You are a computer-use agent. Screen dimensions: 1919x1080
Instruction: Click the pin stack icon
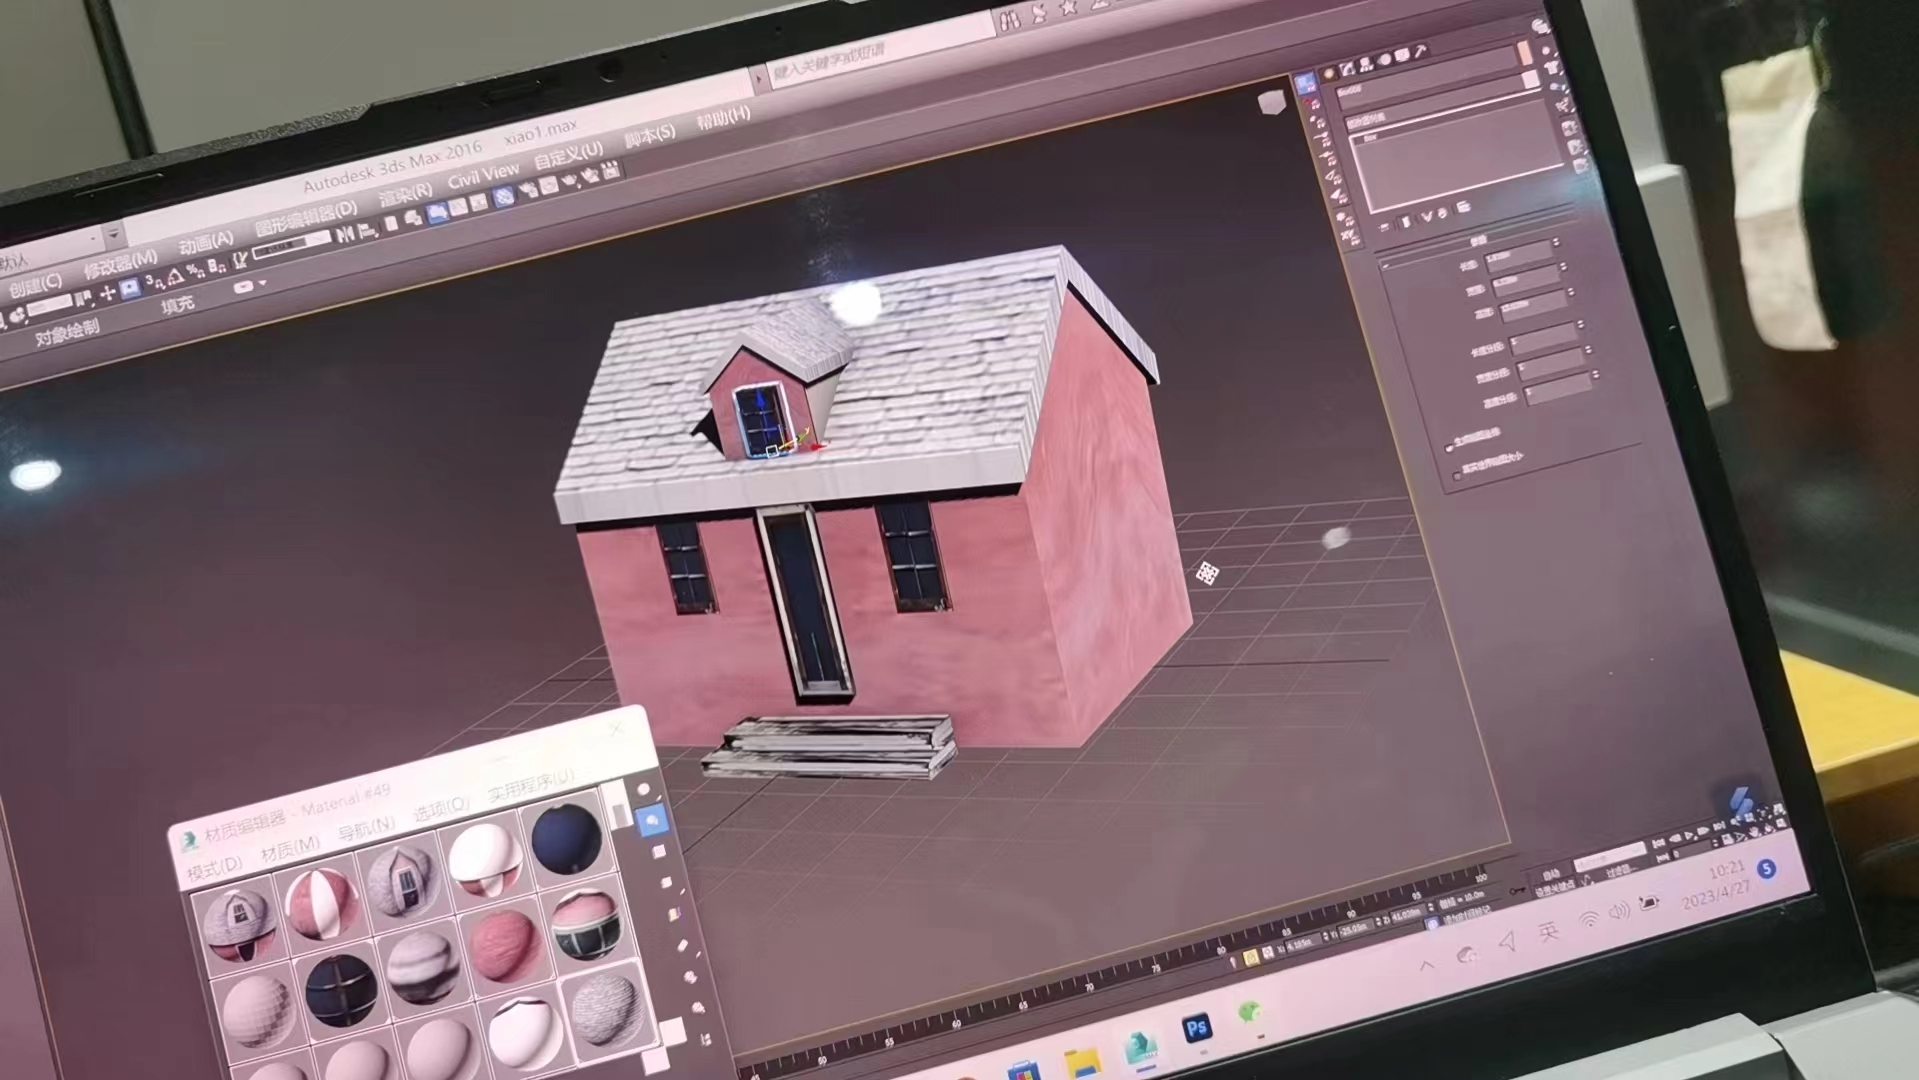1385,228
